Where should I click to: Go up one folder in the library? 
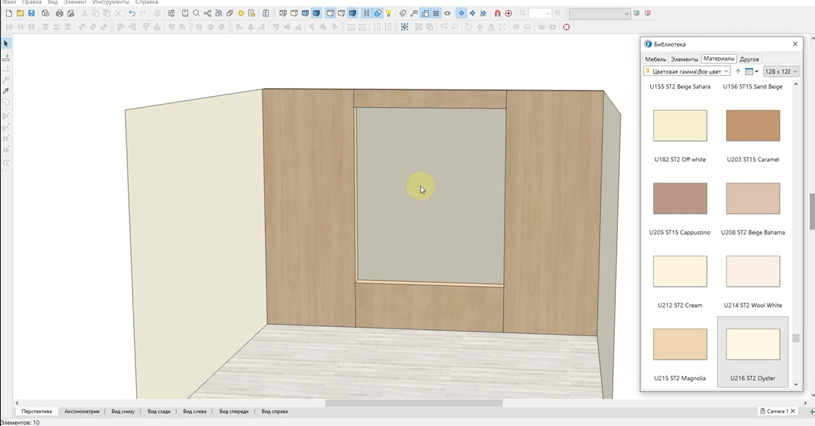pyautogui.click(x=738, y=71)
